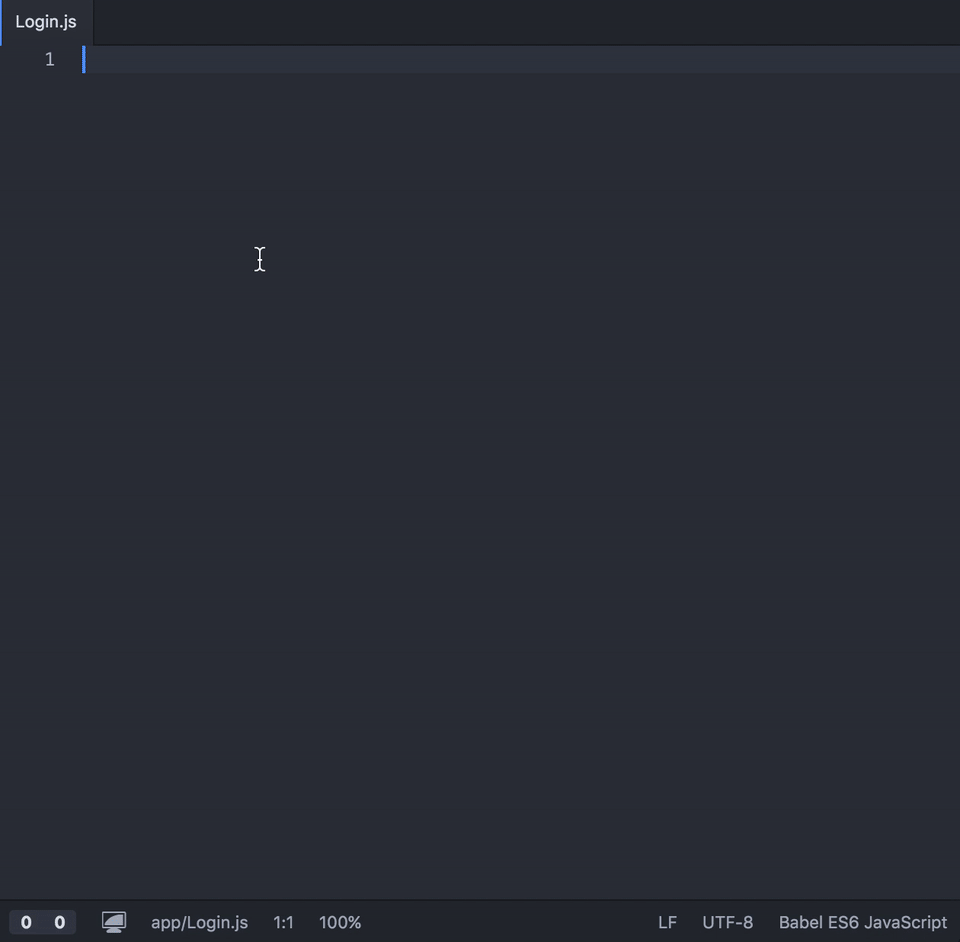Change the UTF-8 file encoding

coord(727,922)
